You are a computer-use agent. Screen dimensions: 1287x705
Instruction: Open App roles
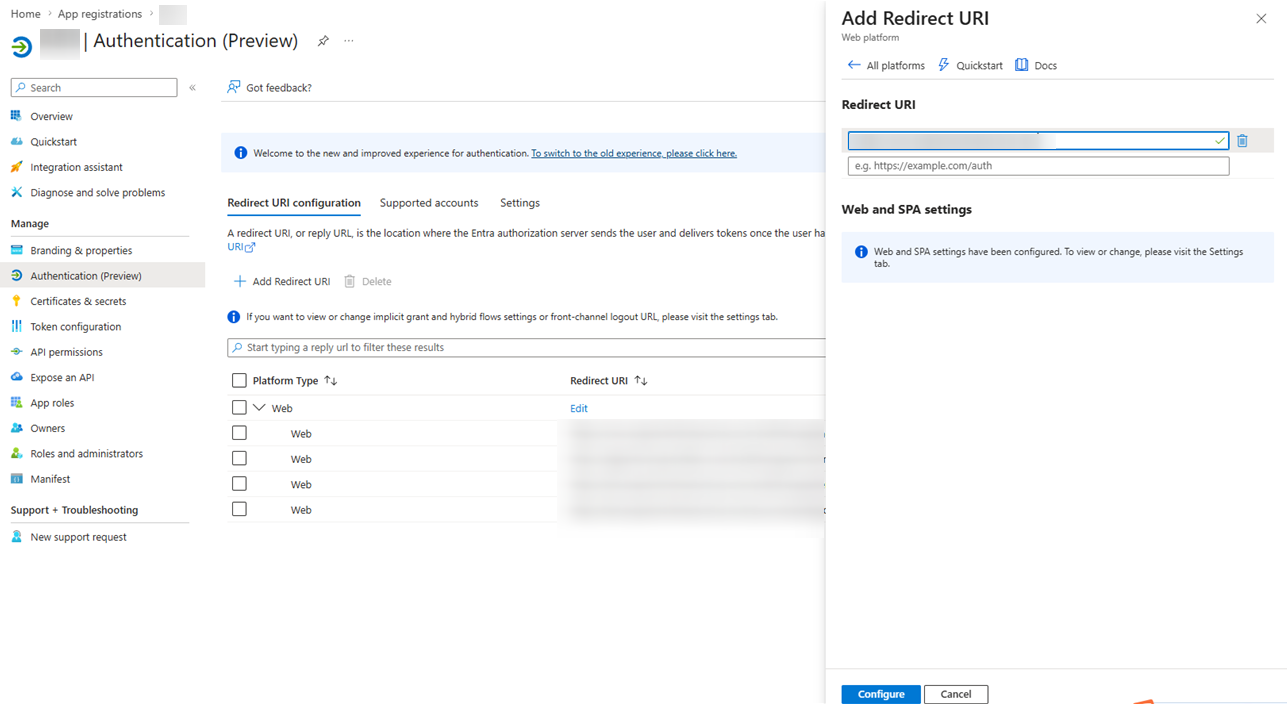click(52, 403)
